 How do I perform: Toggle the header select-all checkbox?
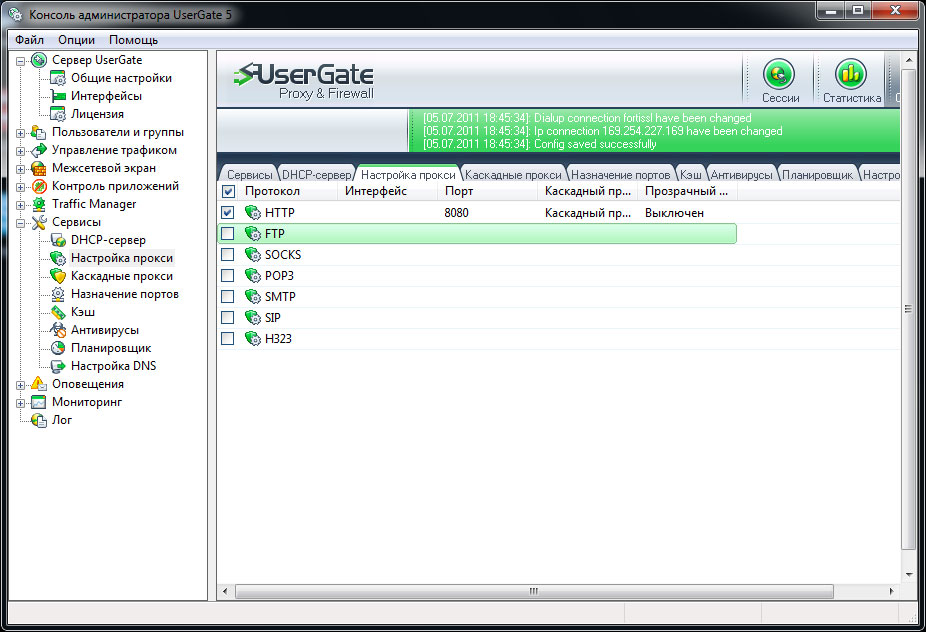pos(228,191)
